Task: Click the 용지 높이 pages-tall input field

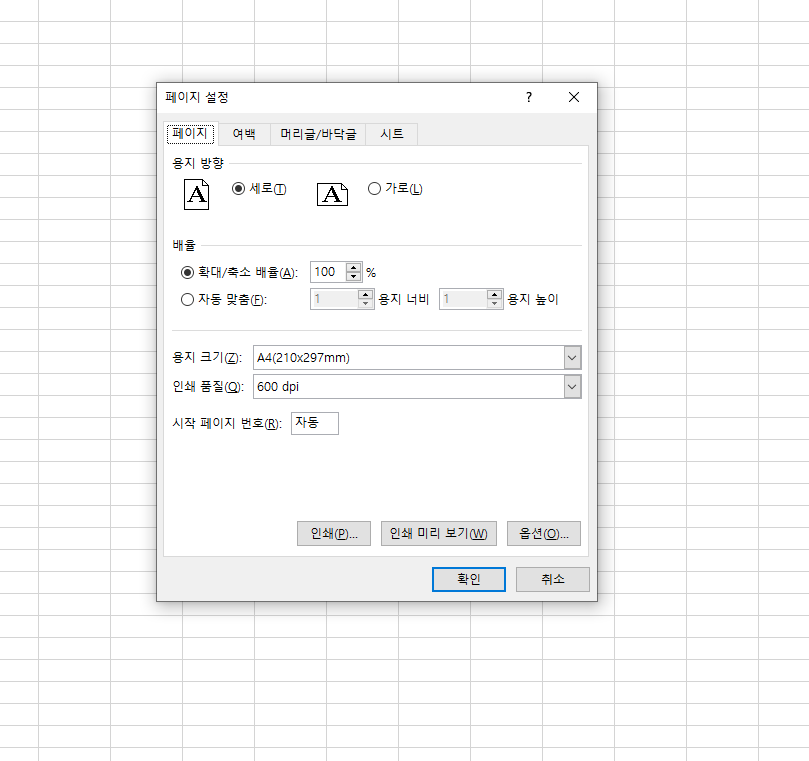Action: tap(463, 299)
